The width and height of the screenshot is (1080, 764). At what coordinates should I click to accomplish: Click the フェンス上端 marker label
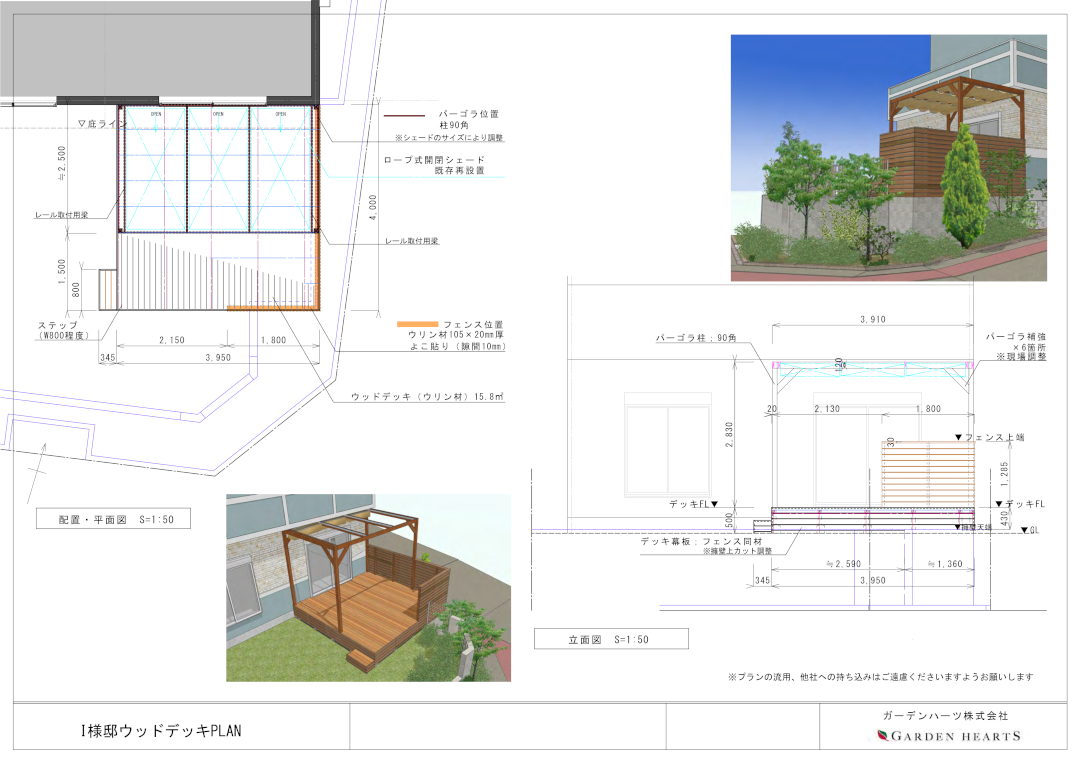990,437
